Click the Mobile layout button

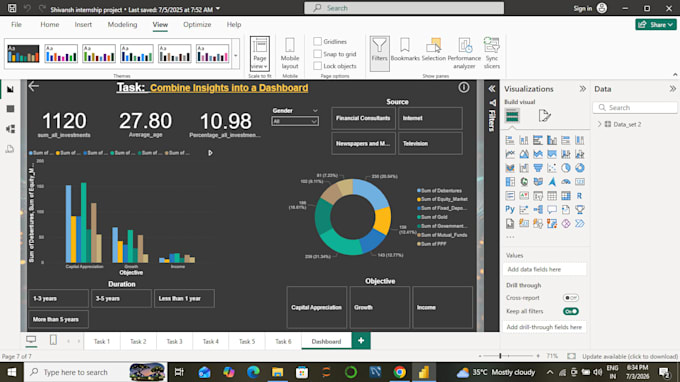coord(290,53)
